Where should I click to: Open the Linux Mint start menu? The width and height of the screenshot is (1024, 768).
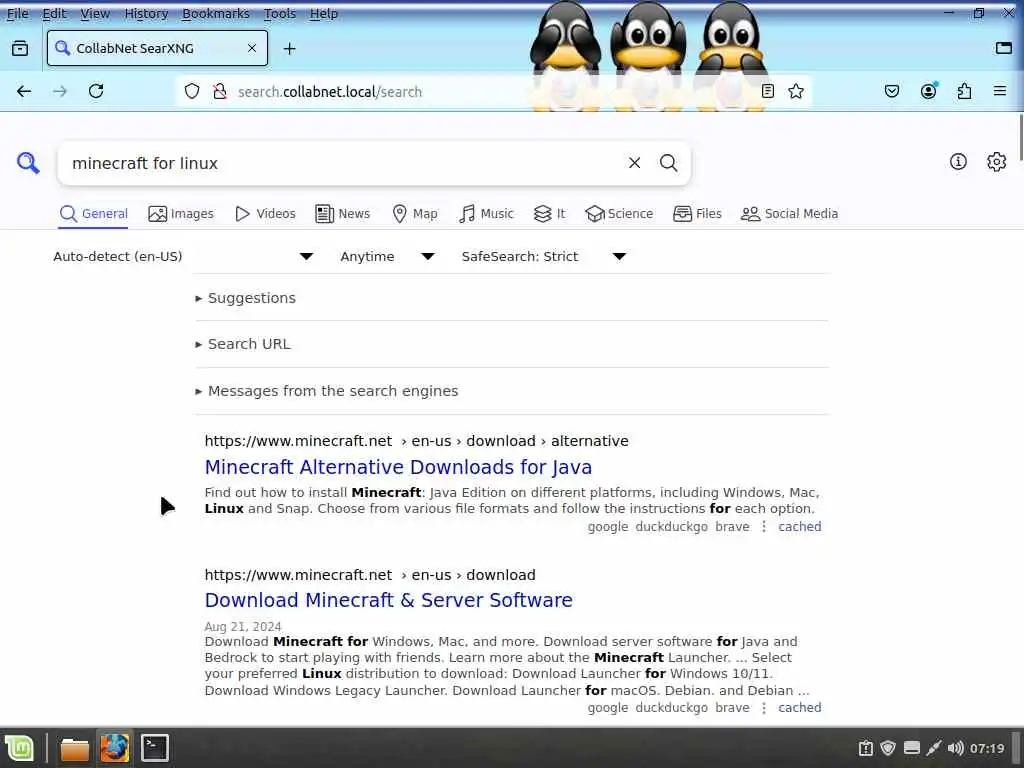[20, 748]
